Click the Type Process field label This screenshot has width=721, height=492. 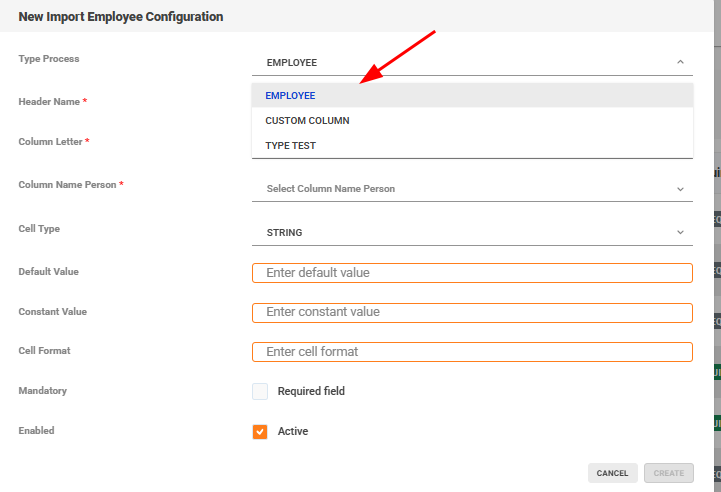coord(49,59)
